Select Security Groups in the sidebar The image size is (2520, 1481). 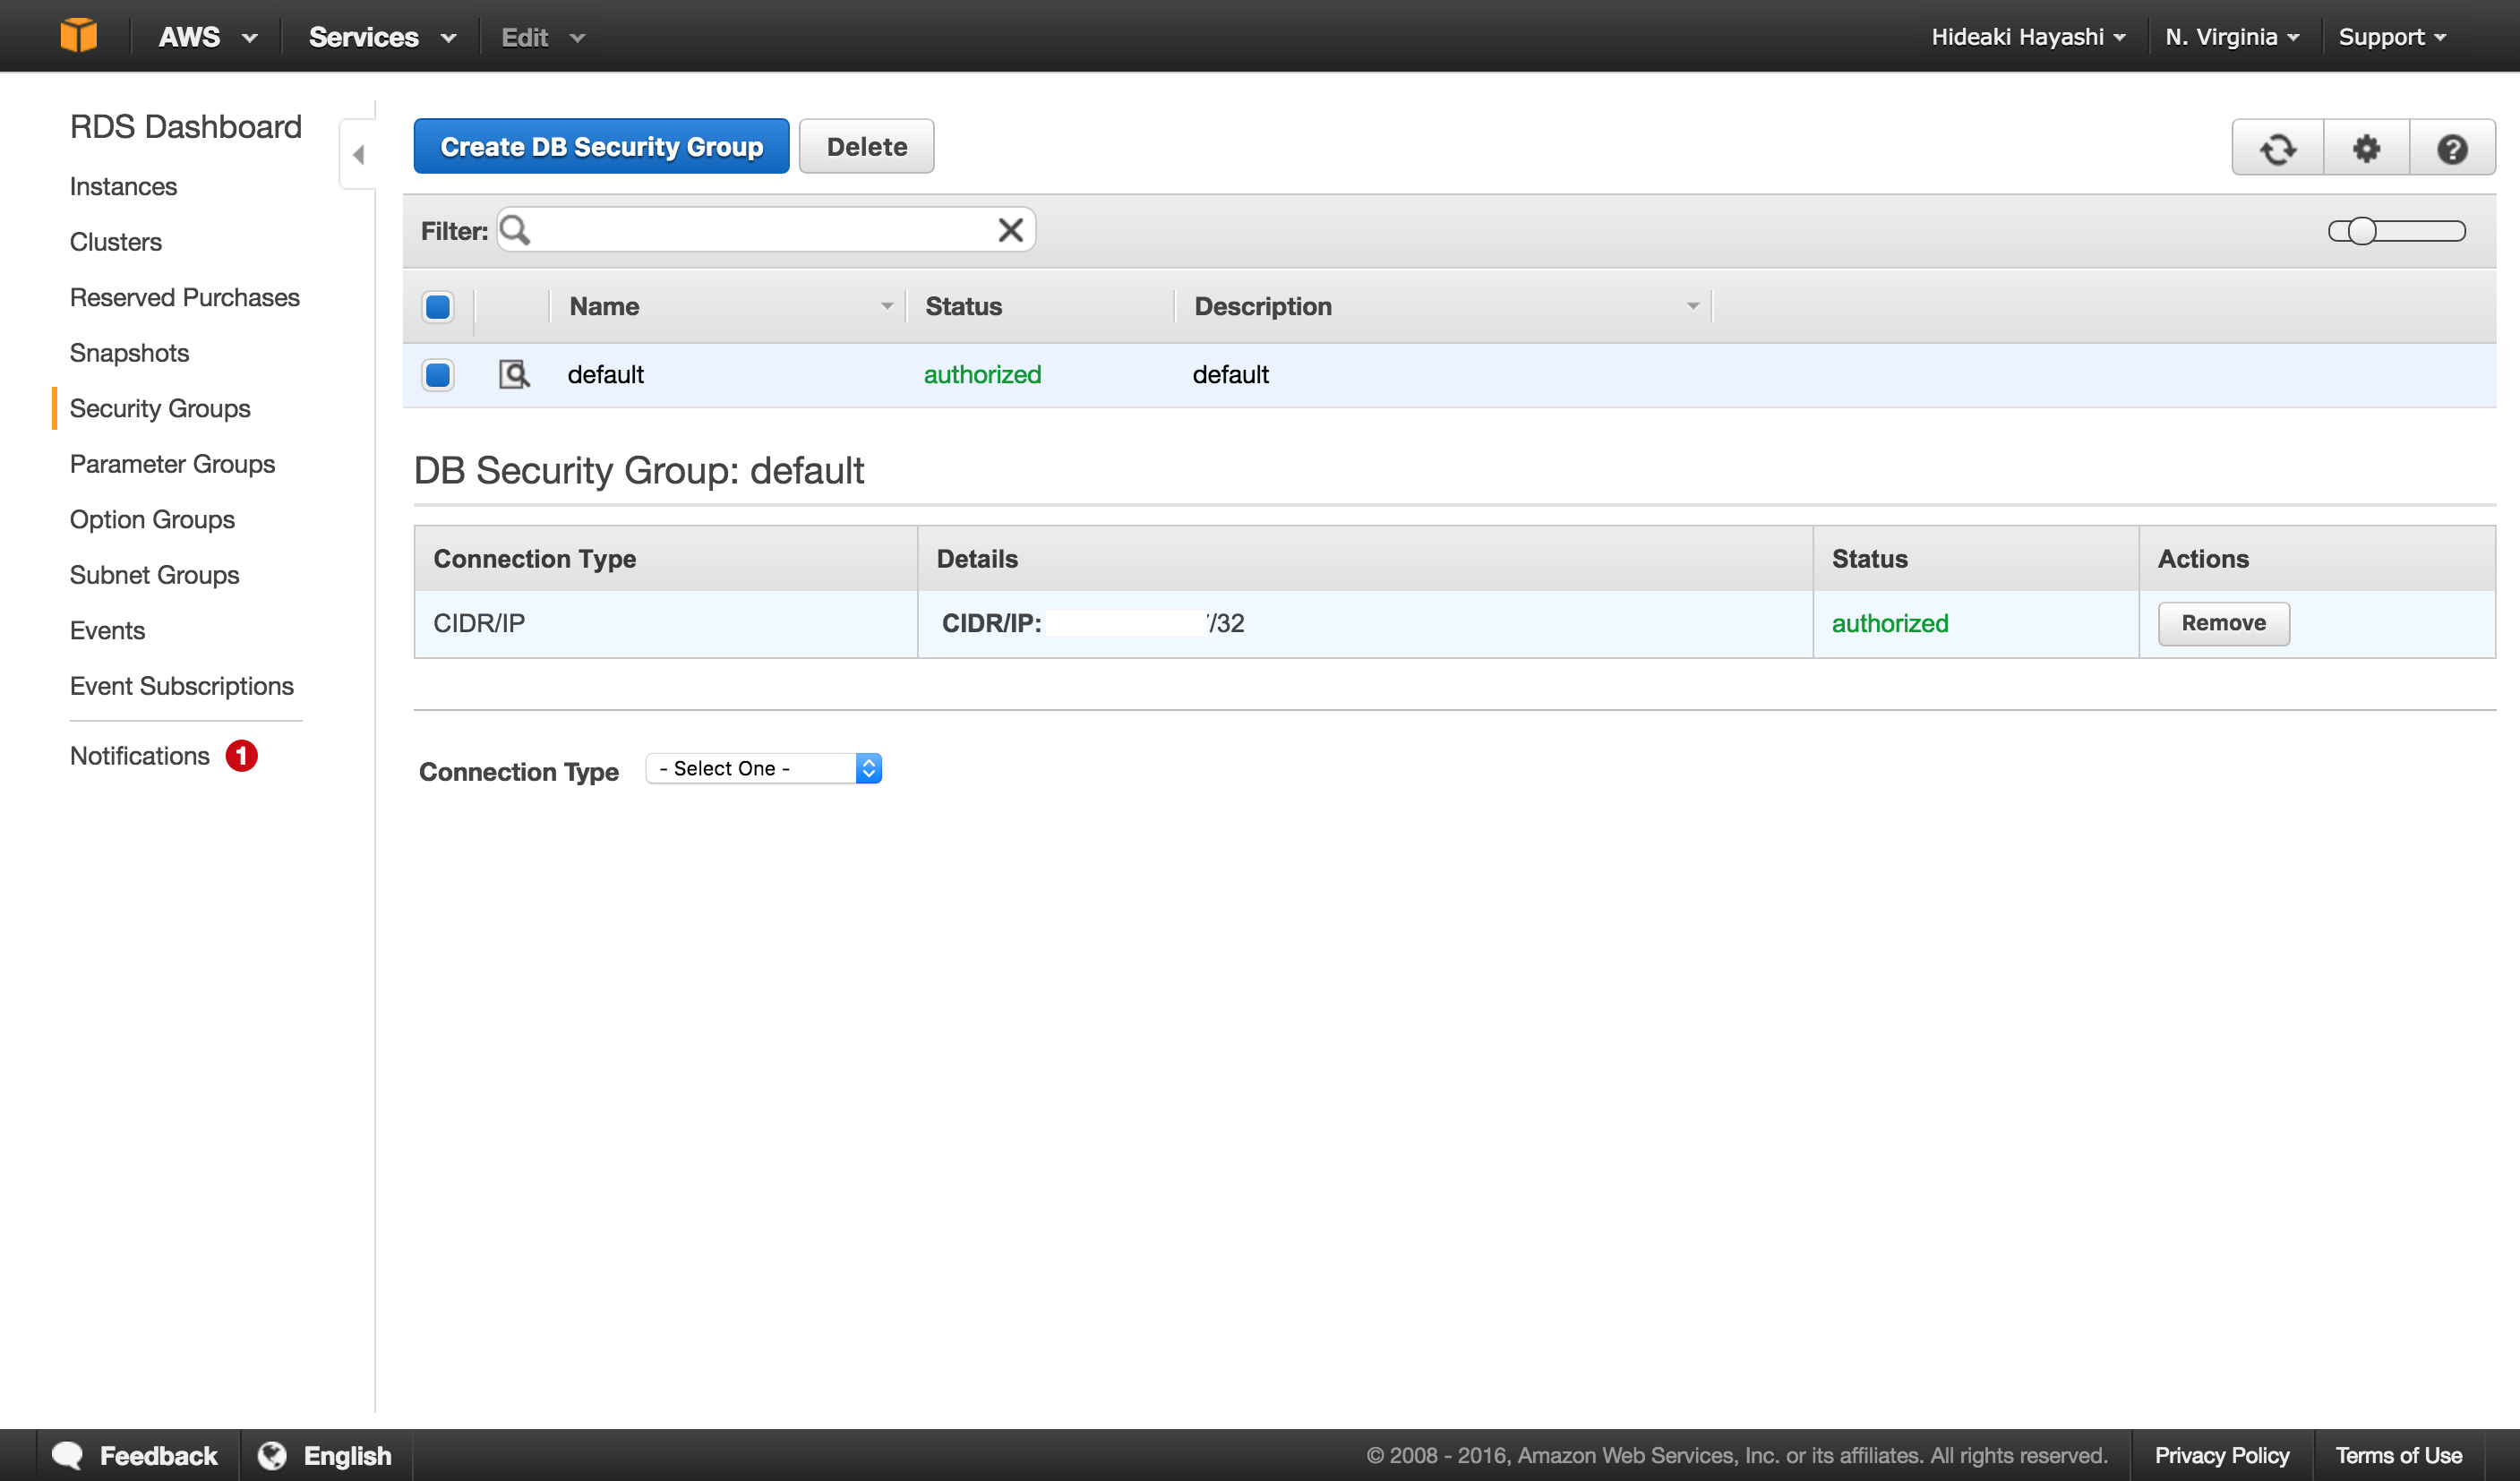(160, 408)
